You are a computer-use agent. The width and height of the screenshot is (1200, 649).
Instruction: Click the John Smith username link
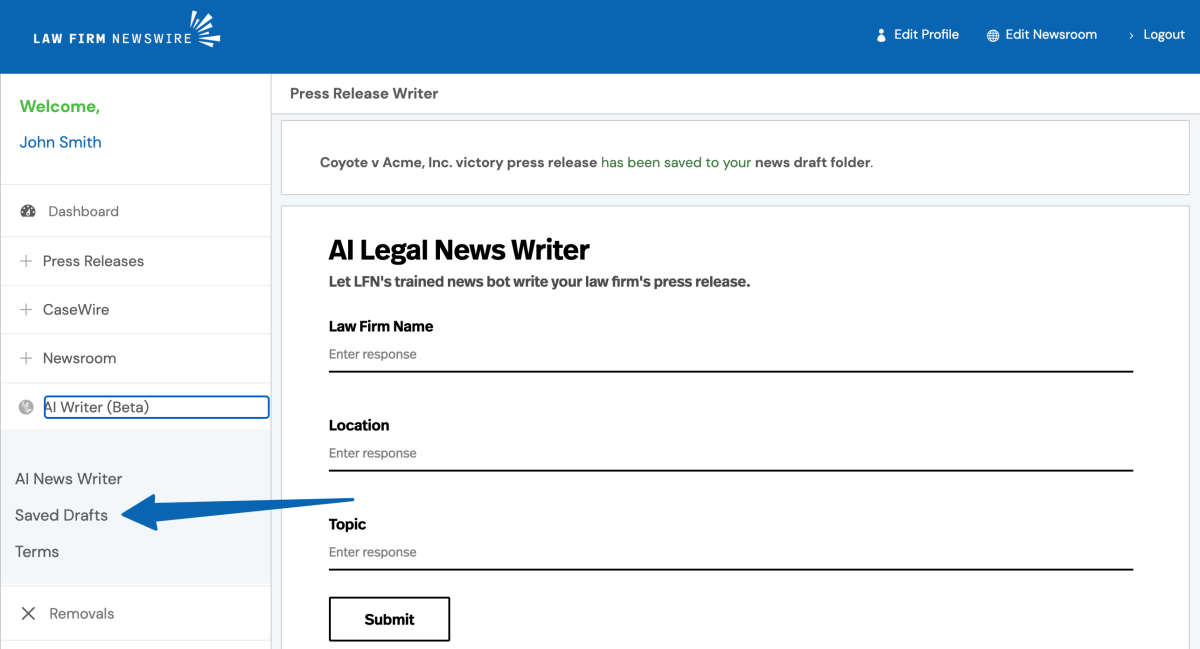coord(60,142)
